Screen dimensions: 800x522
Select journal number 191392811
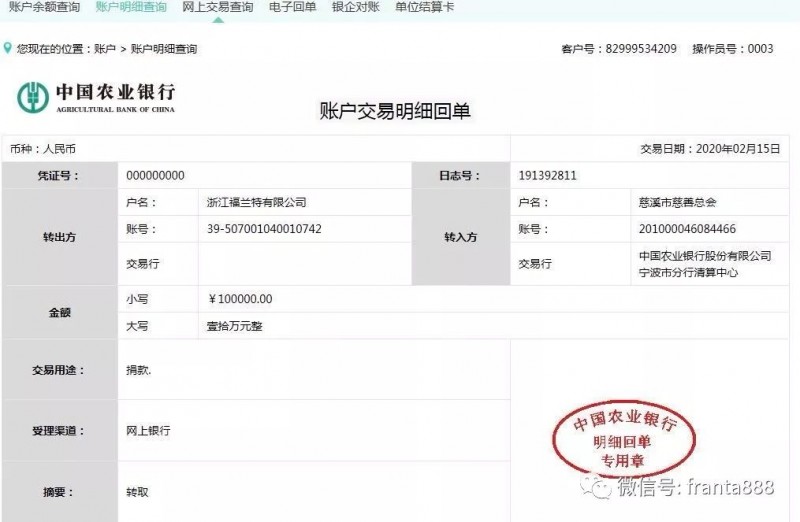coord(547,176)
